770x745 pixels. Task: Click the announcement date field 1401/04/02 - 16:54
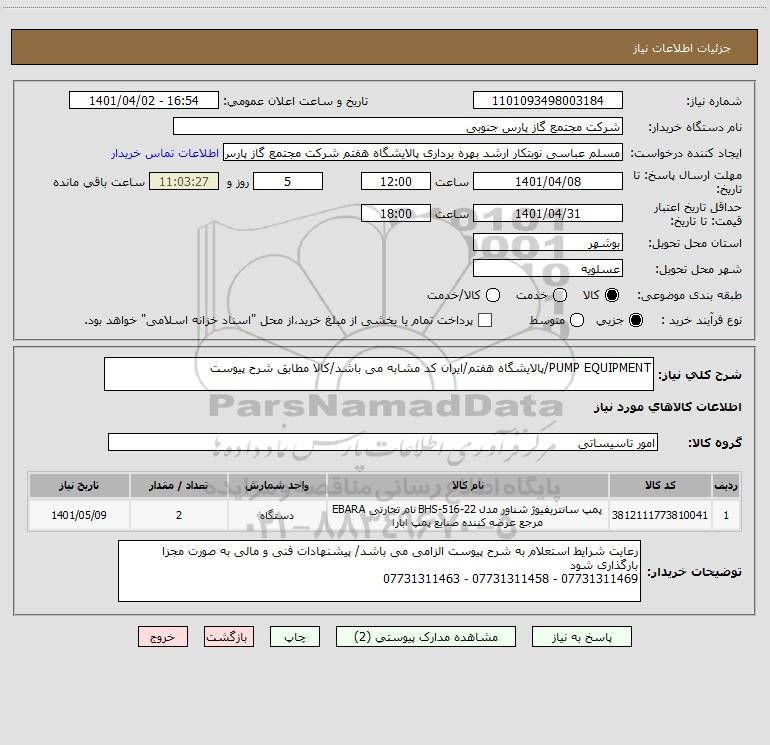point(144,101)
